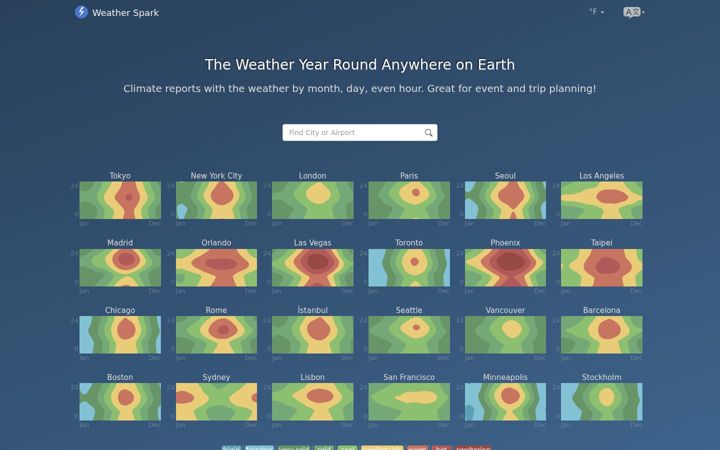This screenshot has width=720, height=450.
Task: Select the Stockholm city link
Action: coord(602,377)
